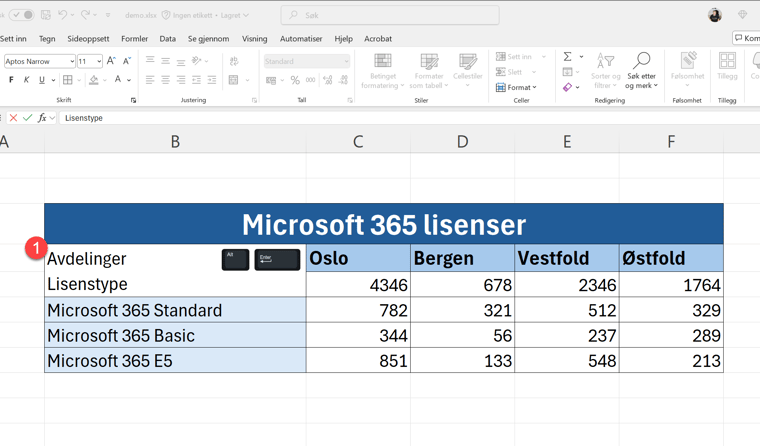760x447 pixels.
Task: Open the Hjelp tab
Action: point(344,39)
